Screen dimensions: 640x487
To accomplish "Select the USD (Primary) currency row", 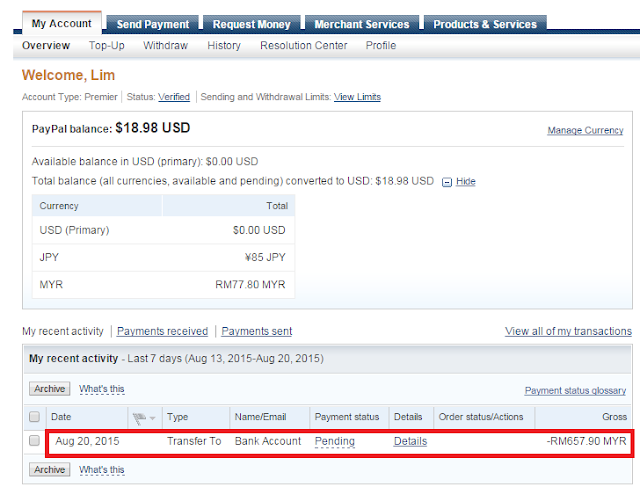I will [x=163, y=230].
